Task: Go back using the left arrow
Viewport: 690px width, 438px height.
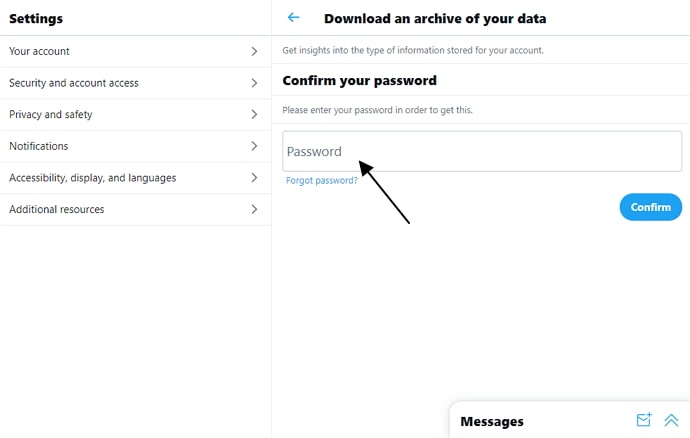Action: pyautogui.click(x=293, y=18)
